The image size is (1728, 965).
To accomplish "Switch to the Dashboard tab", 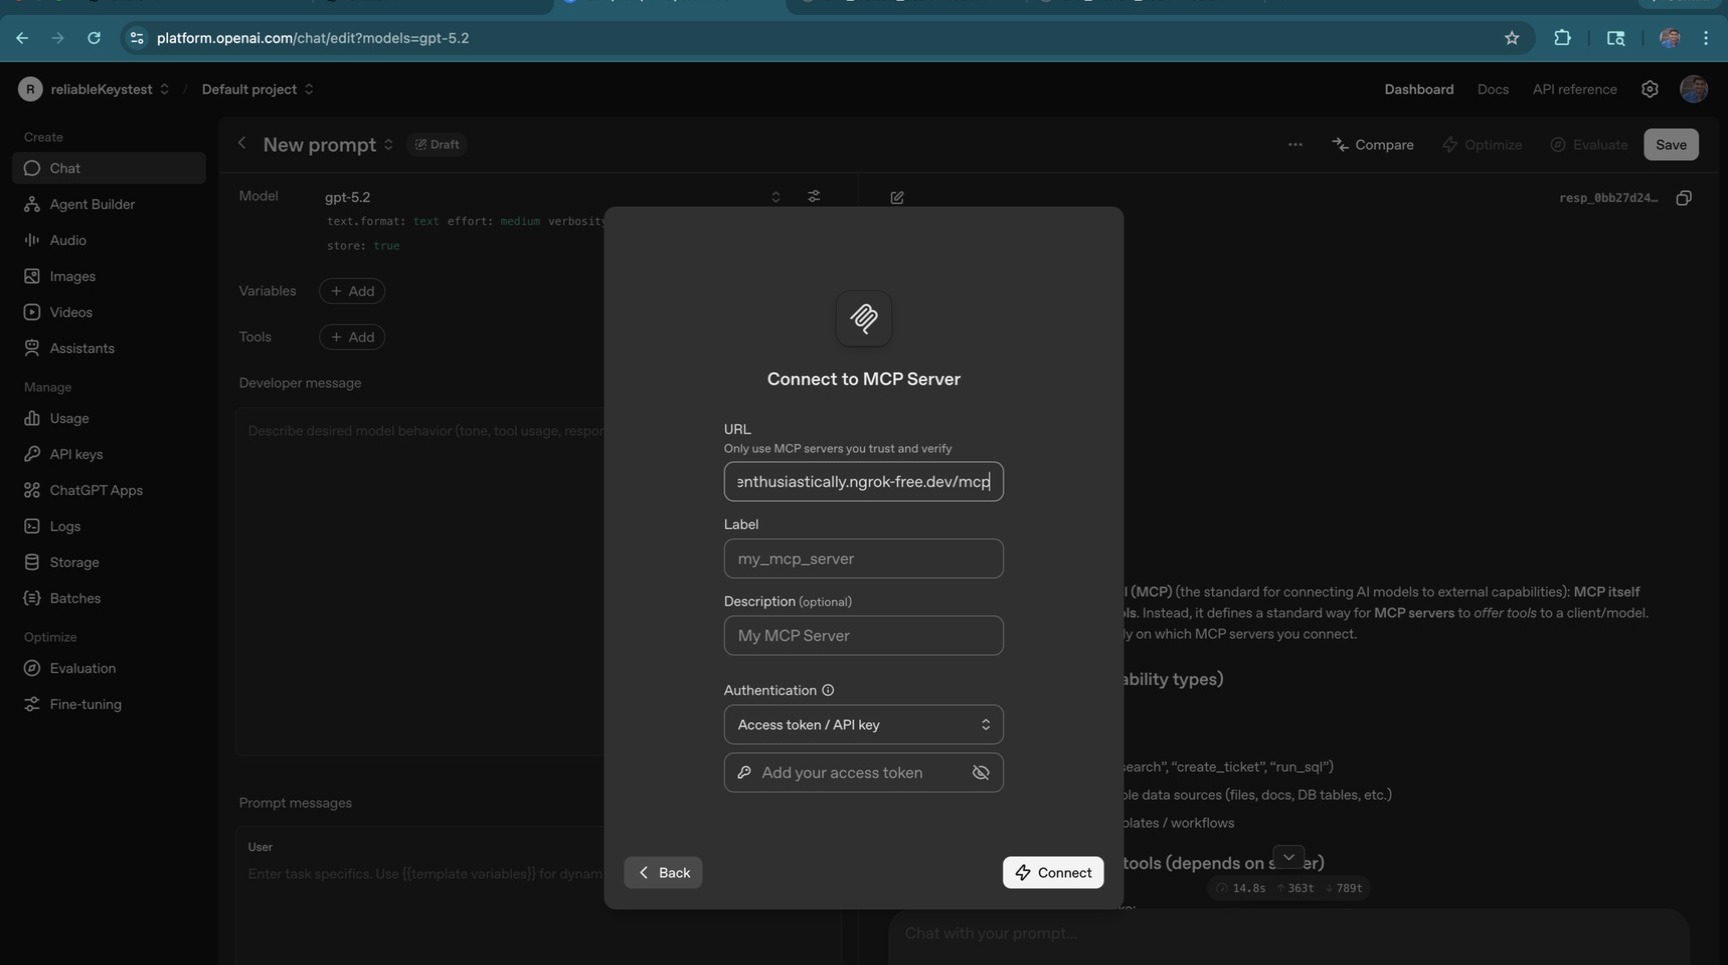I will 1418,89.
